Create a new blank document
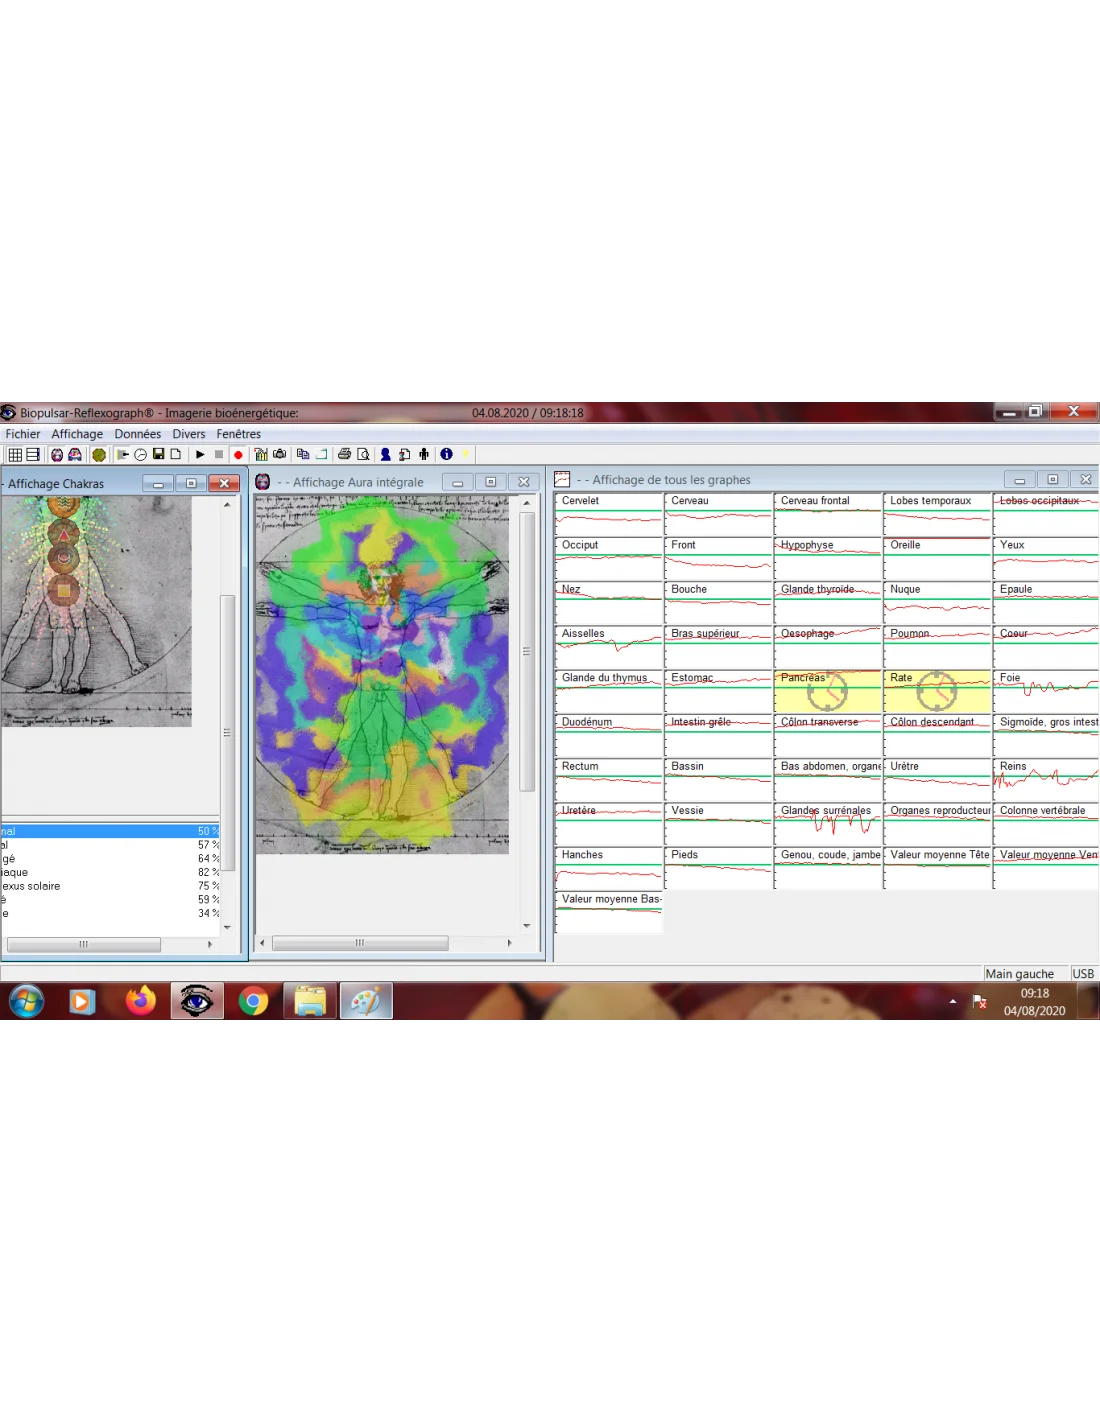 (175, 455)
